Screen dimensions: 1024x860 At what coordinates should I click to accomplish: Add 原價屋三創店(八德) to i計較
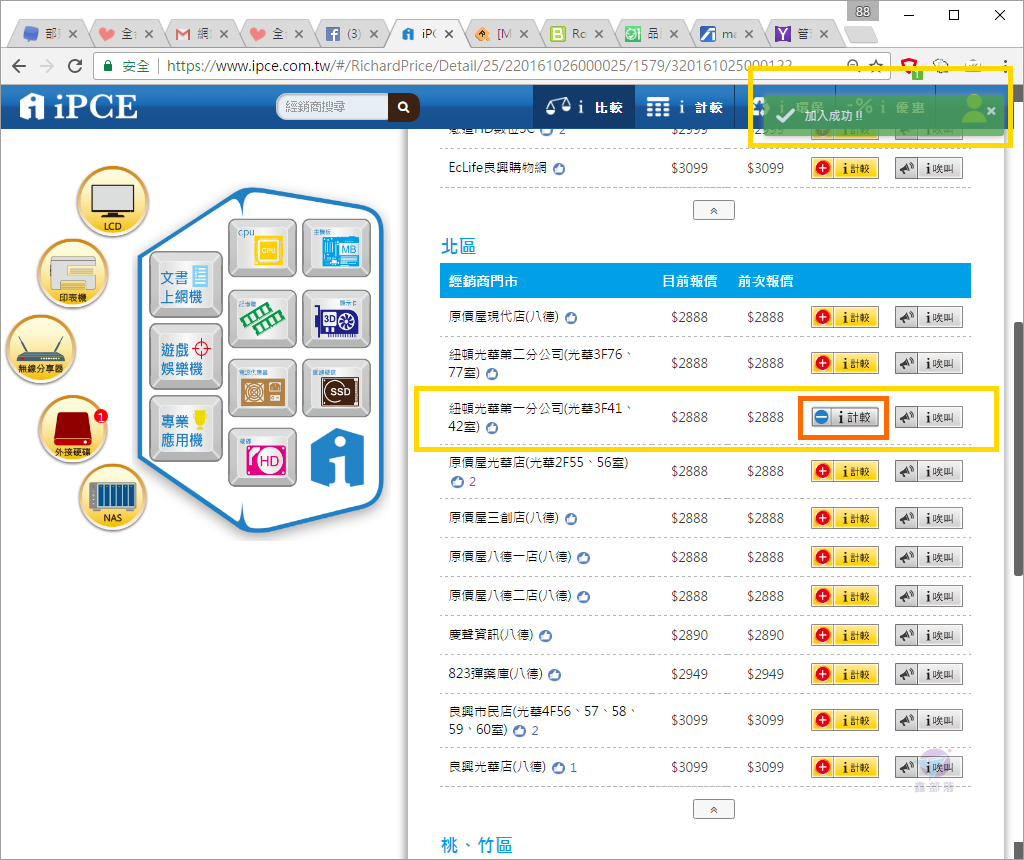coord(845,518)
